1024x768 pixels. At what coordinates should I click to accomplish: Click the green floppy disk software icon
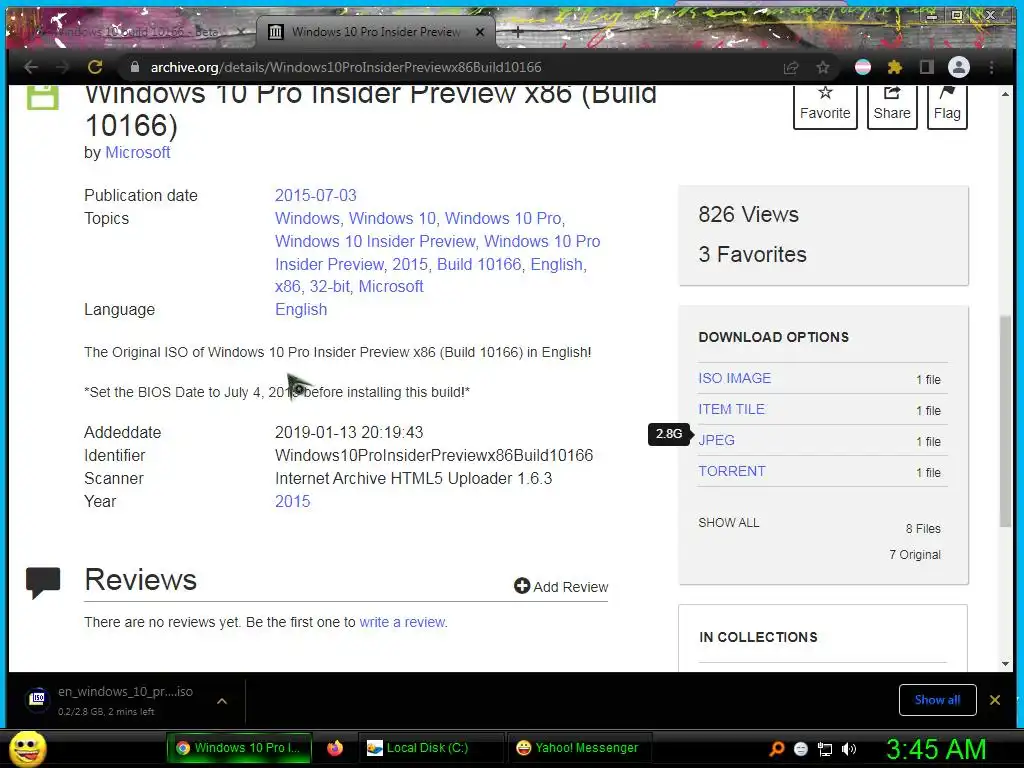tap(42, 98)
